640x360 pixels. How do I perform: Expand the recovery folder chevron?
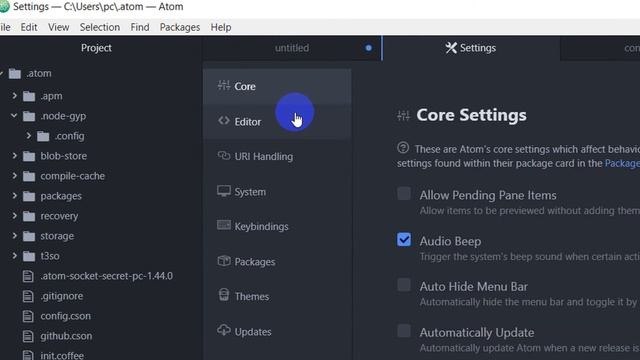pyautogui.click(x=15, y=216)
